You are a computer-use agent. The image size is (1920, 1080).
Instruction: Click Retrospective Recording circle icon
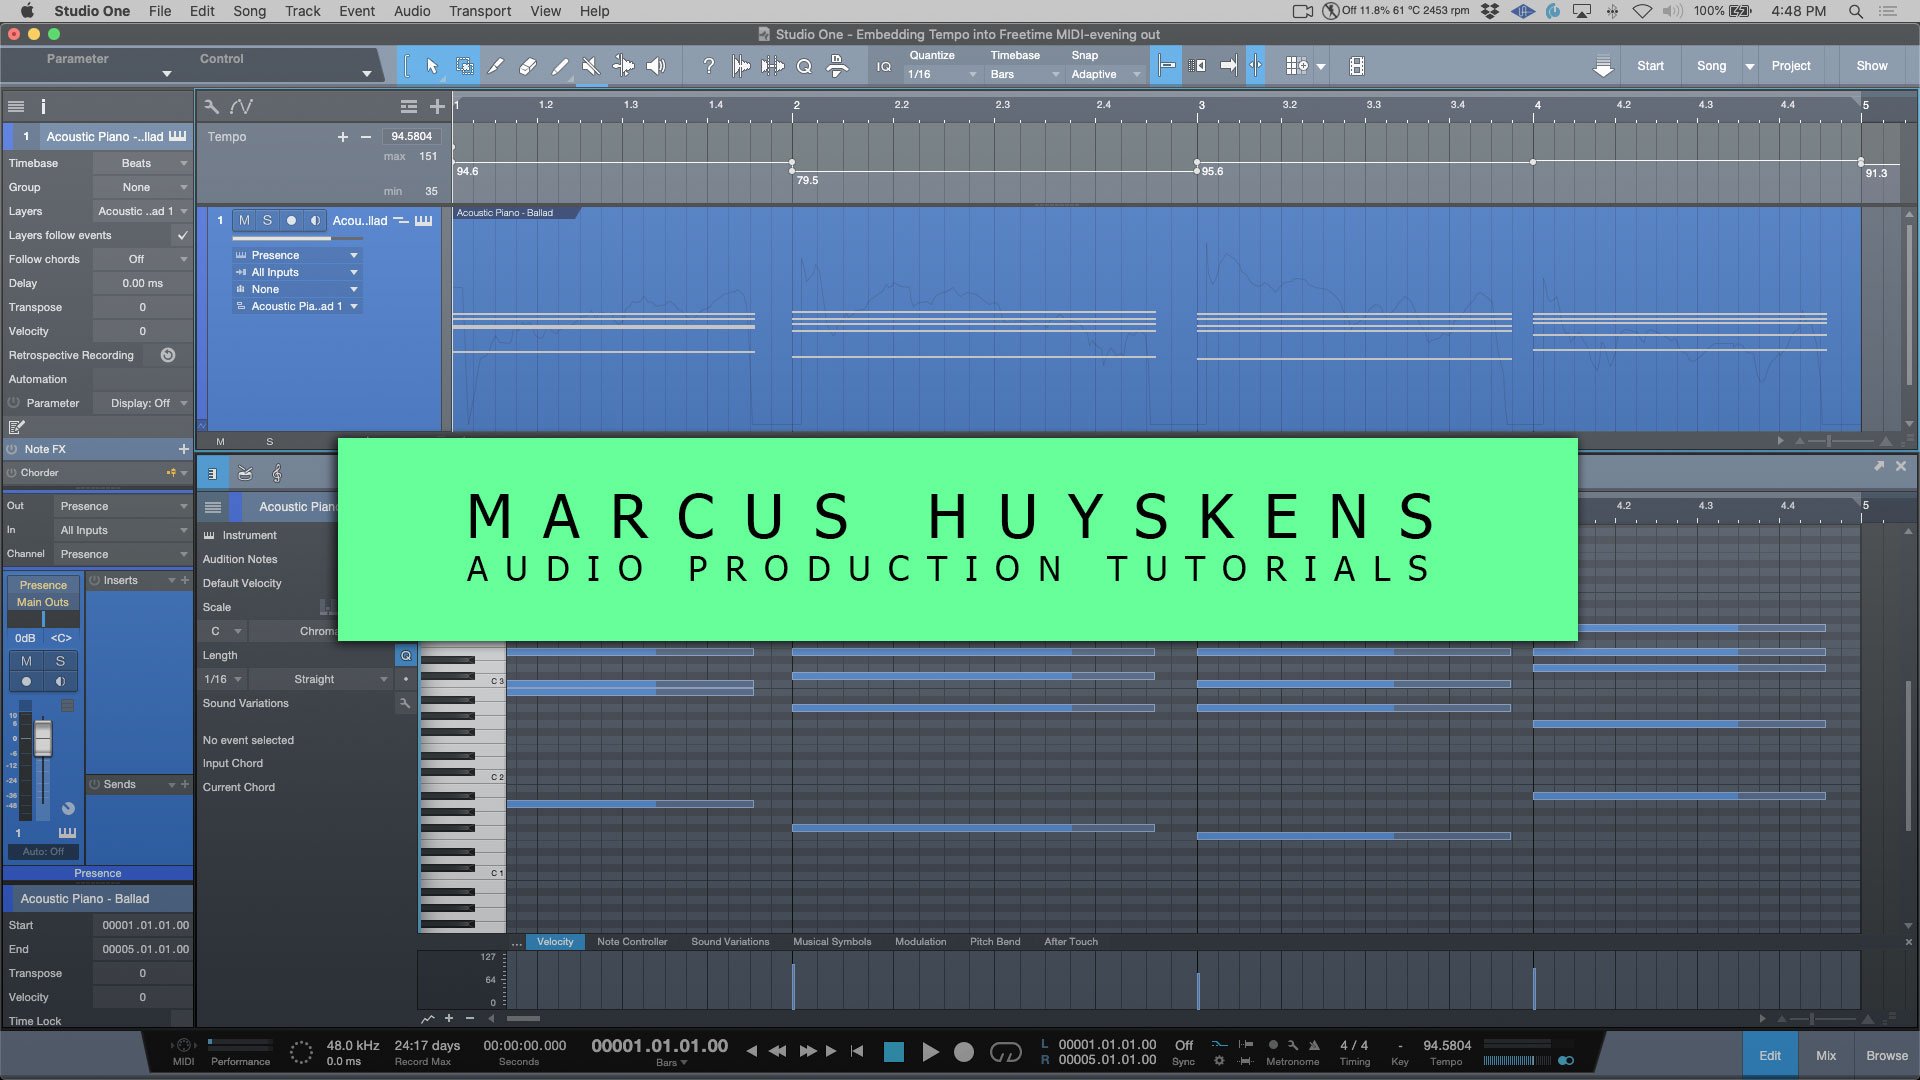coord(168,355)
